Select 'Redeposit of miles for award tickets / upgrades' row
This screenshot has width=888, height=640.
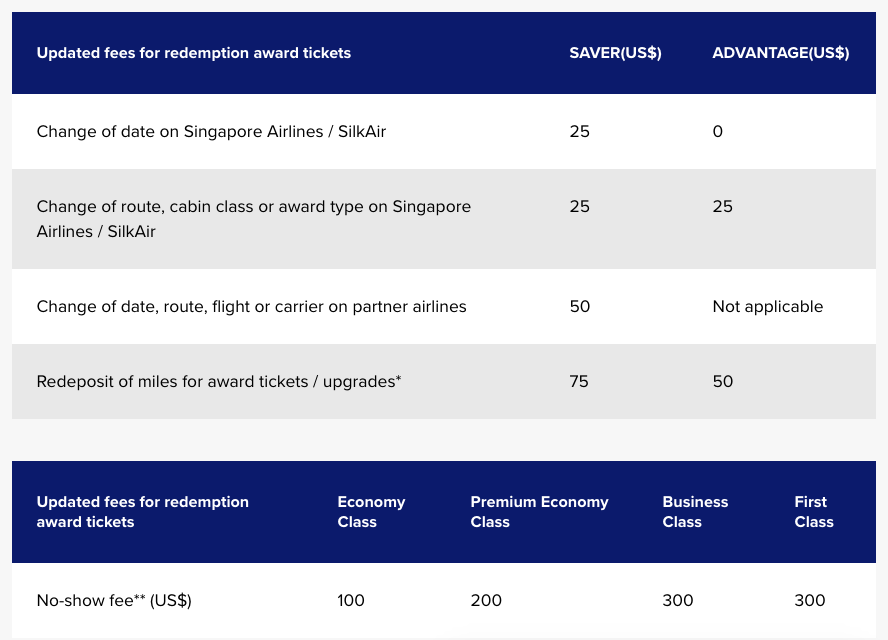[443, 381]
